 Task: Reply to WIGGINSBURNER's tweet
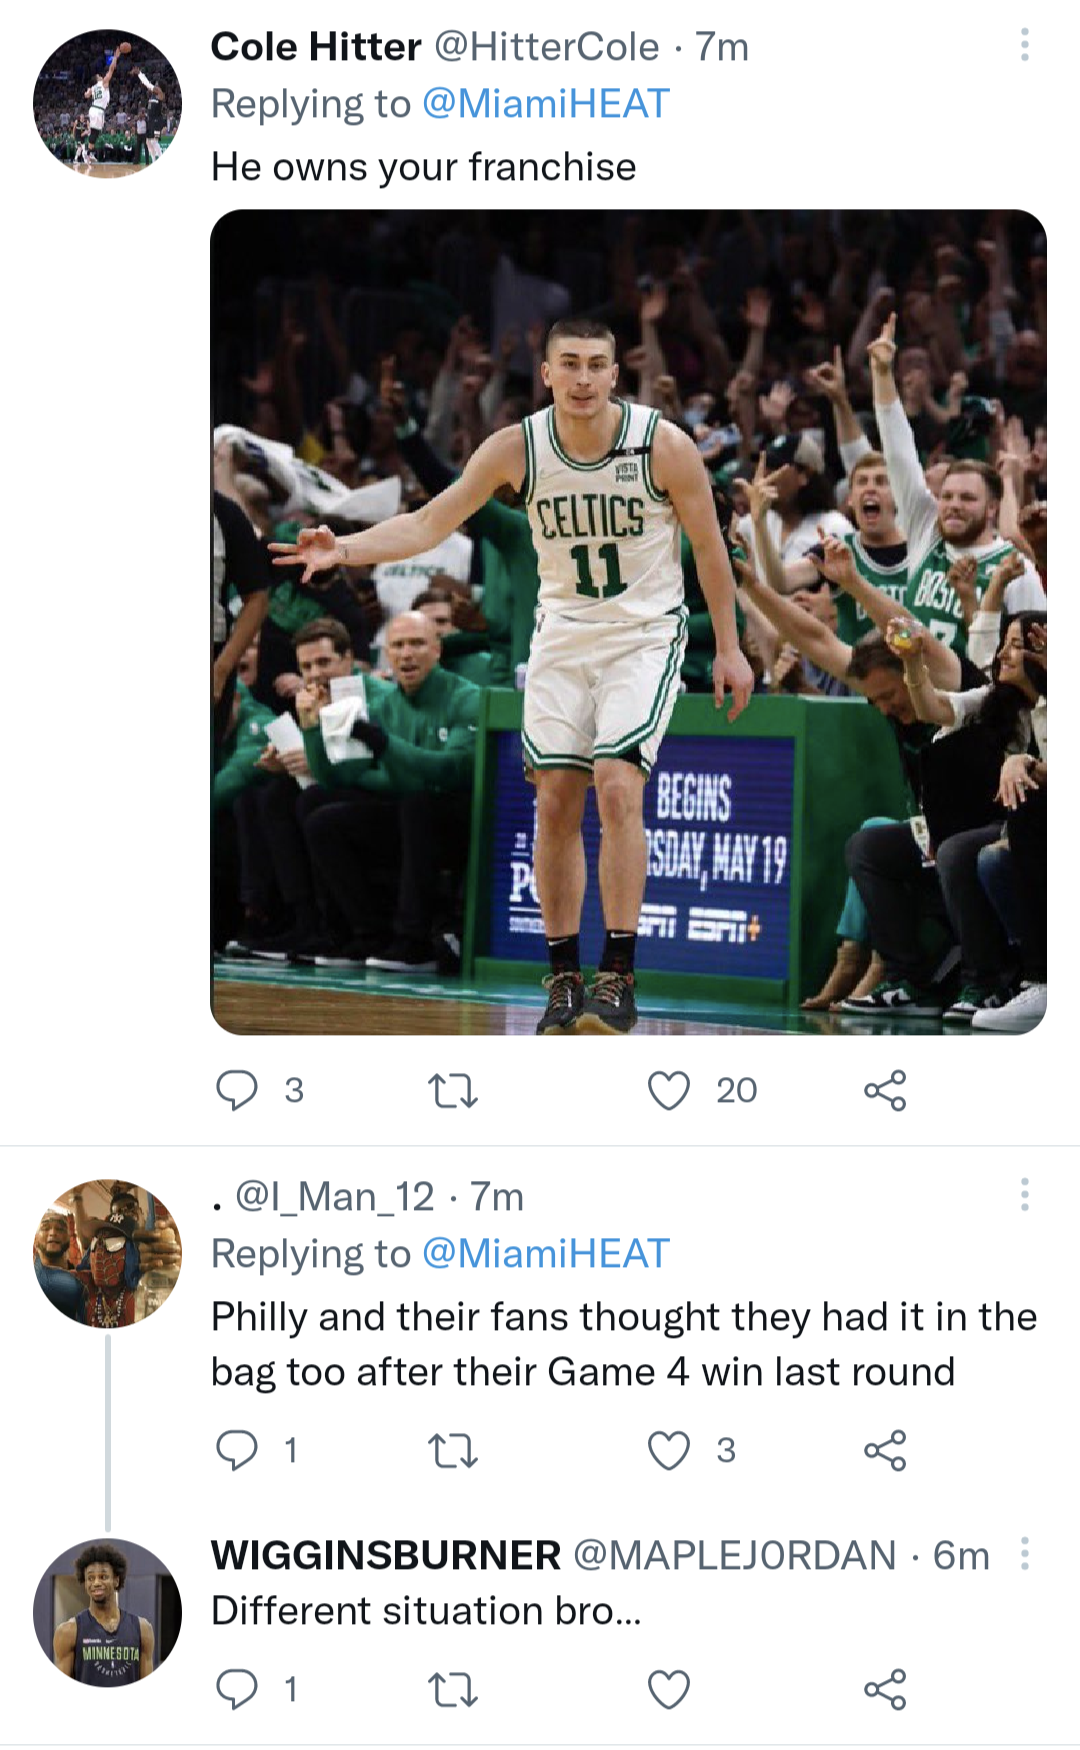pos(237,1689)
